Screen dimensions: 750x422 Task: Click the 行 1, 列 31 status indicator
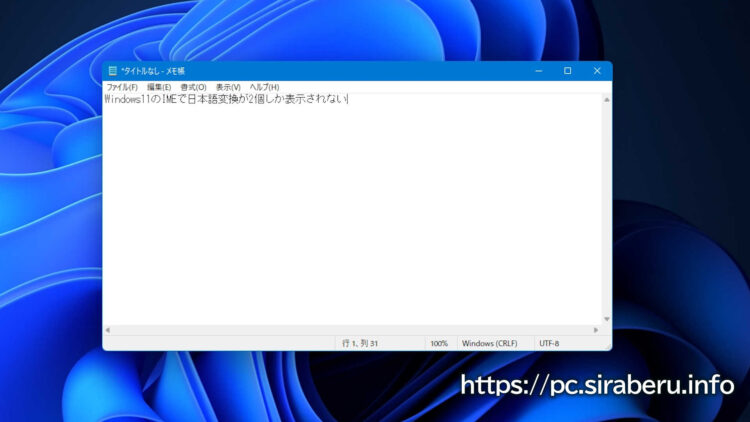pos(360,342)
